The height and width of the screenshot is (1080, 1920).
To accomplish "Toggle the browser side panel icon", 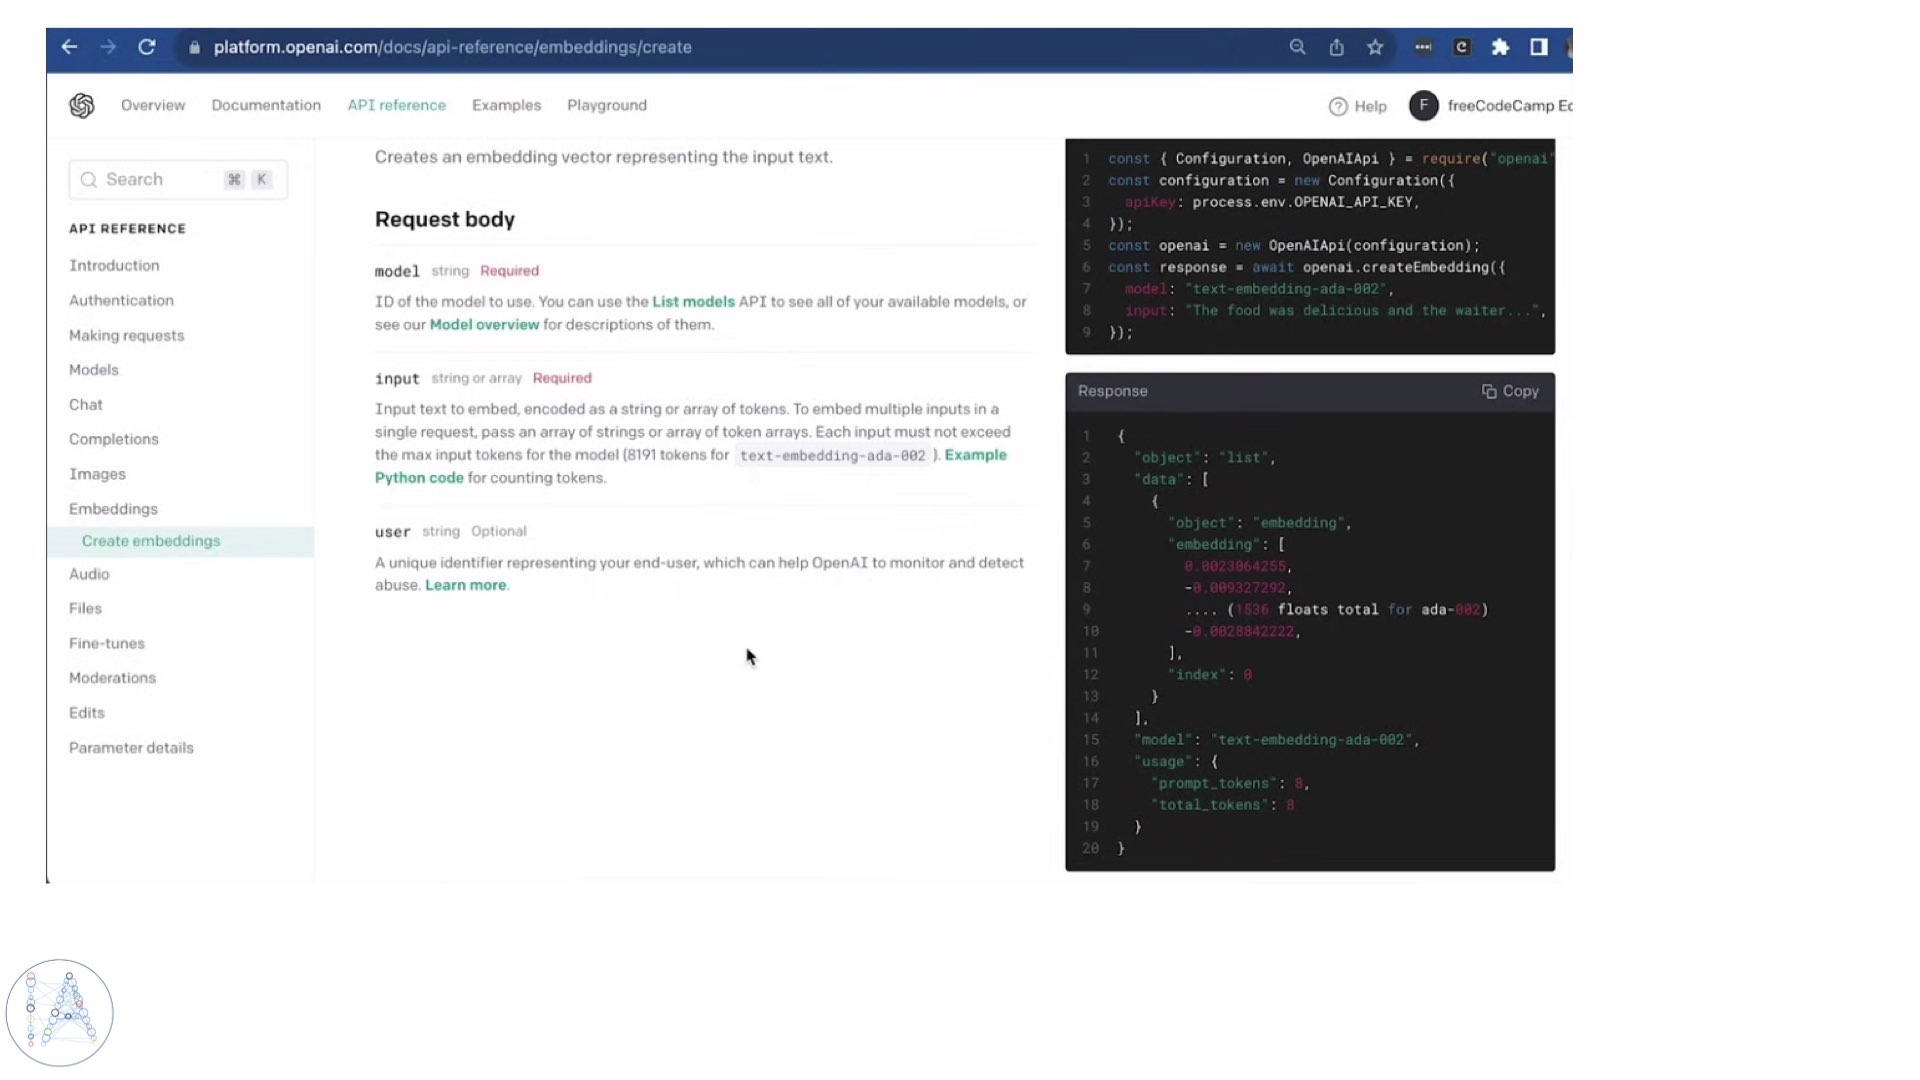I will click(1539, 47).
